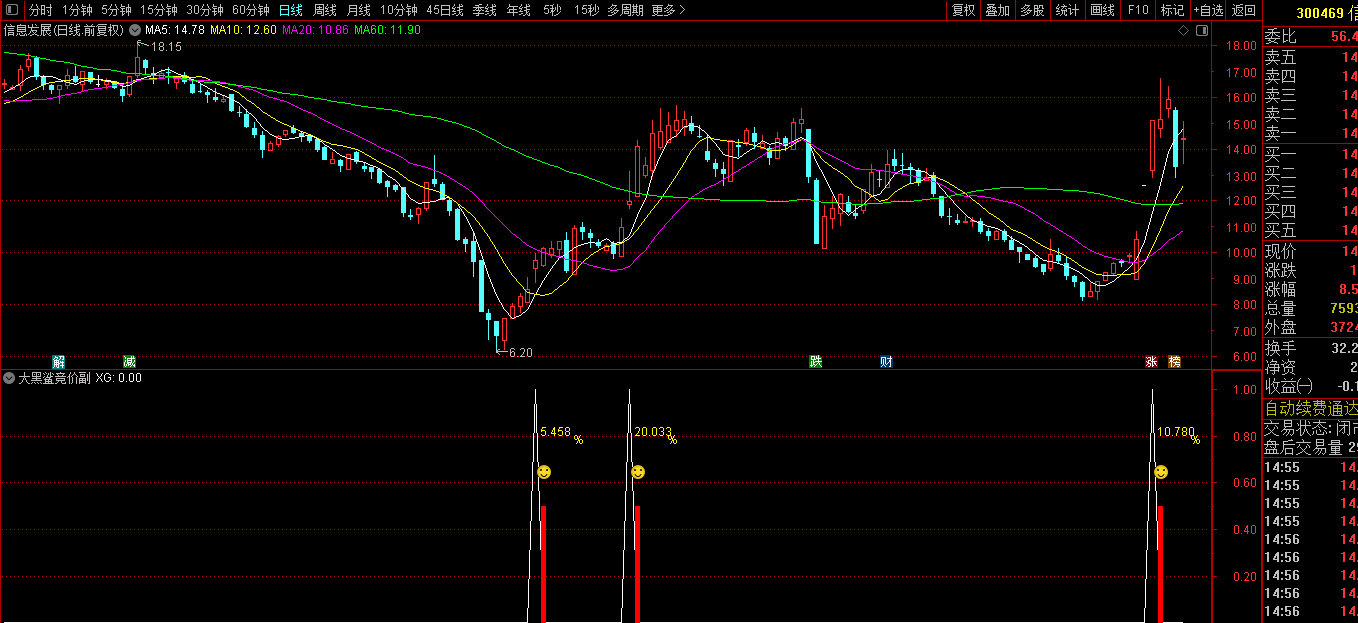Click the 解 event marker icon
The height and width of the screenshot is (623, 1358).
pyautogui.click(x=59, y=361)
